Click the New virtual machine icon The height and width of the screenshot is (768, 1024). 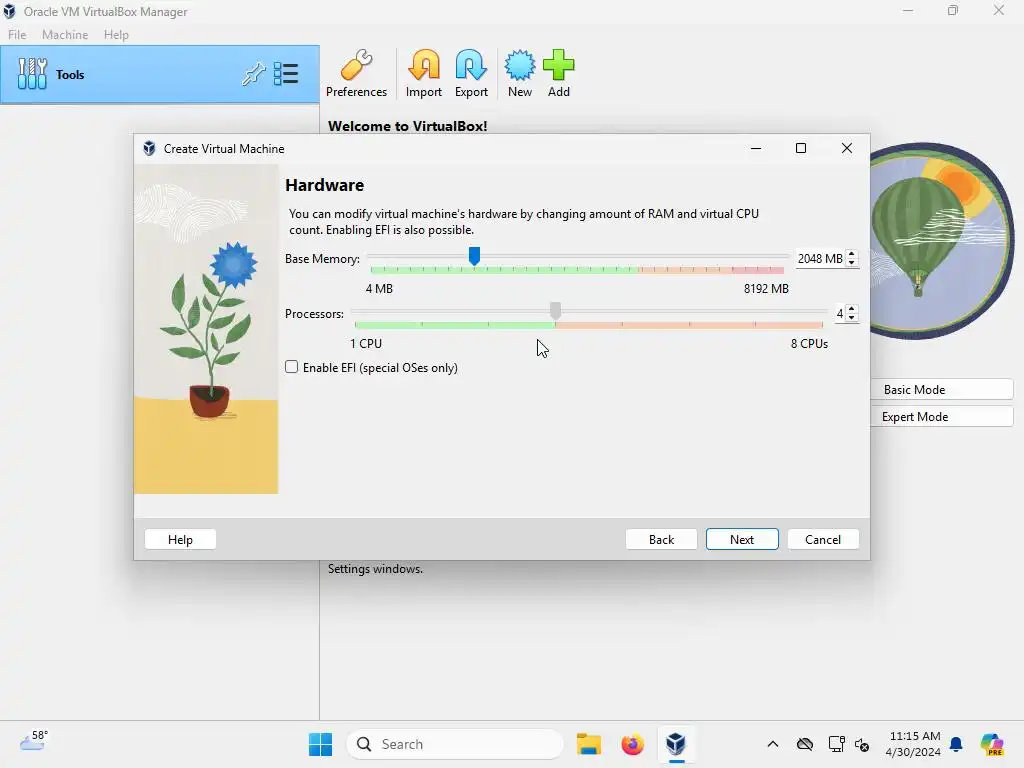[x=520, y=73]
